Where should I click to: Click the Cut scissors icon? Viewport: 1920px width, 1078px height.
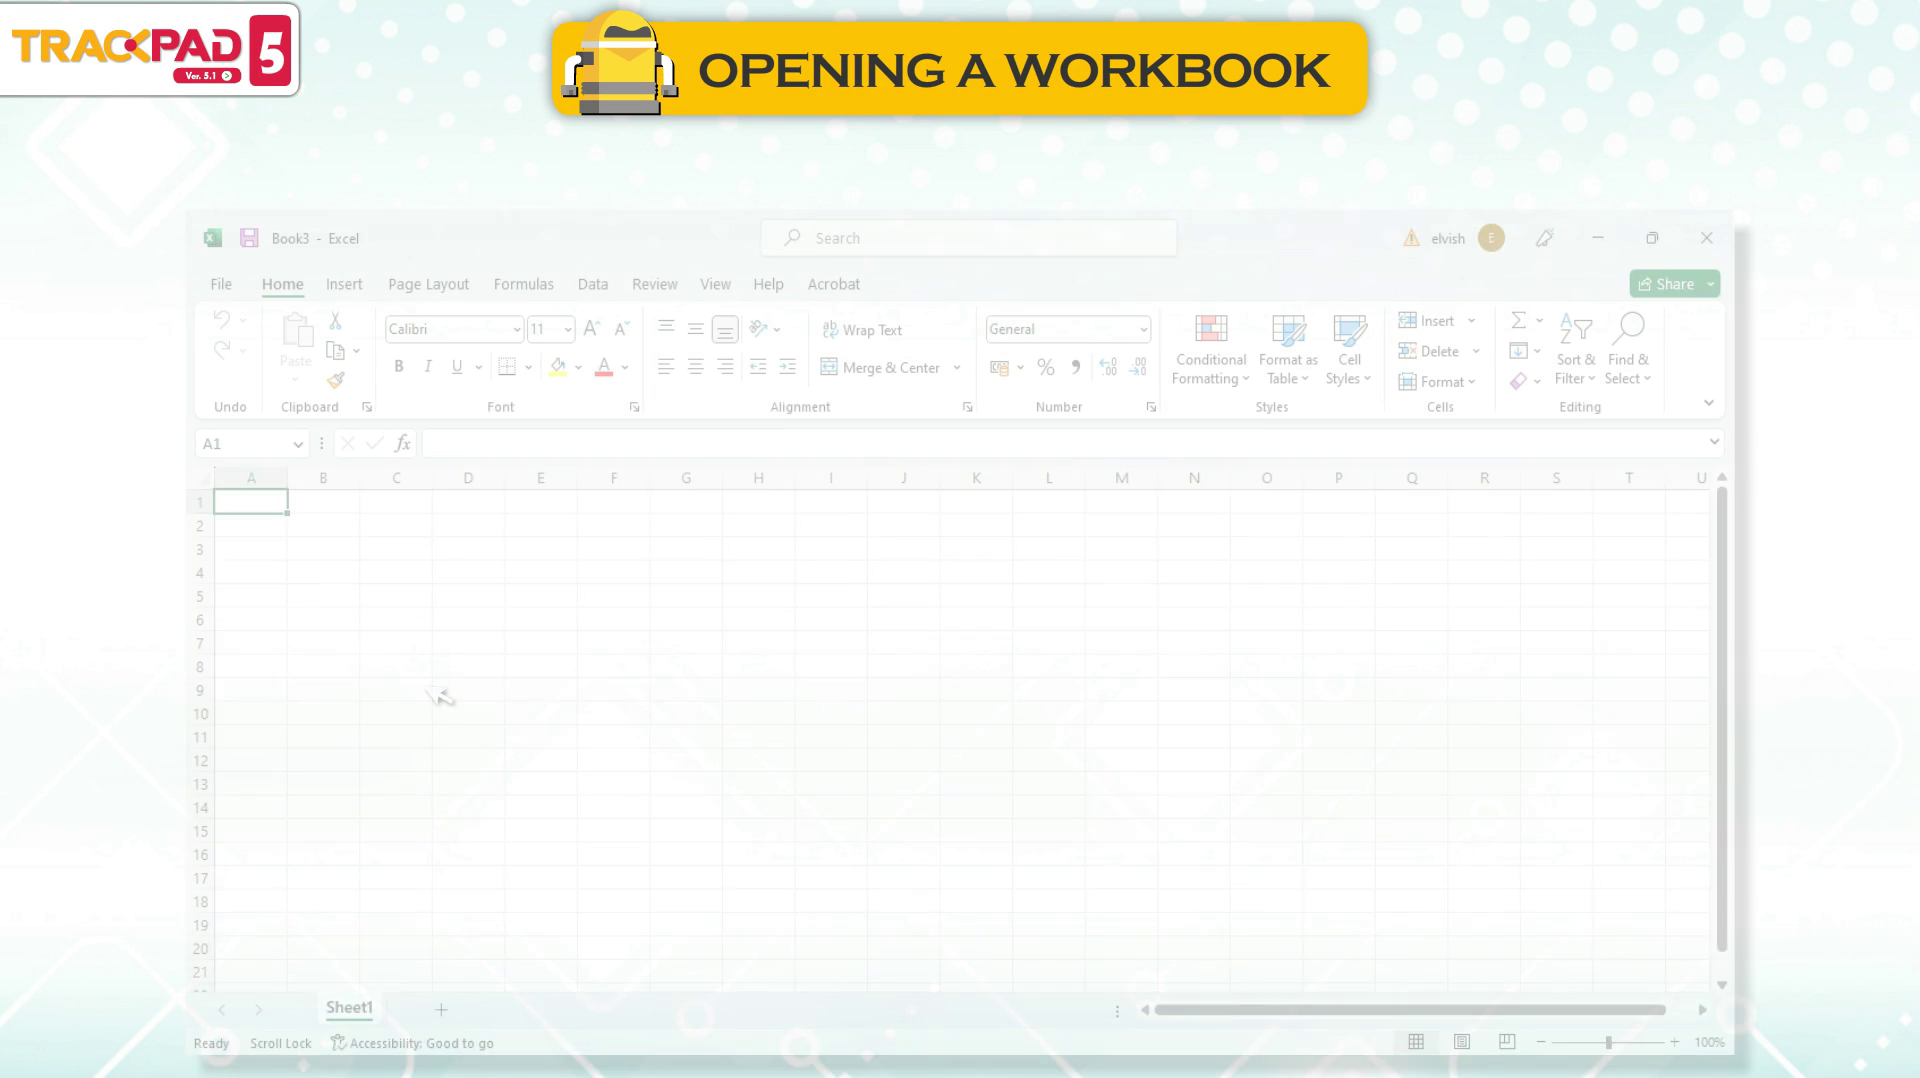click(x=336, y=321)
